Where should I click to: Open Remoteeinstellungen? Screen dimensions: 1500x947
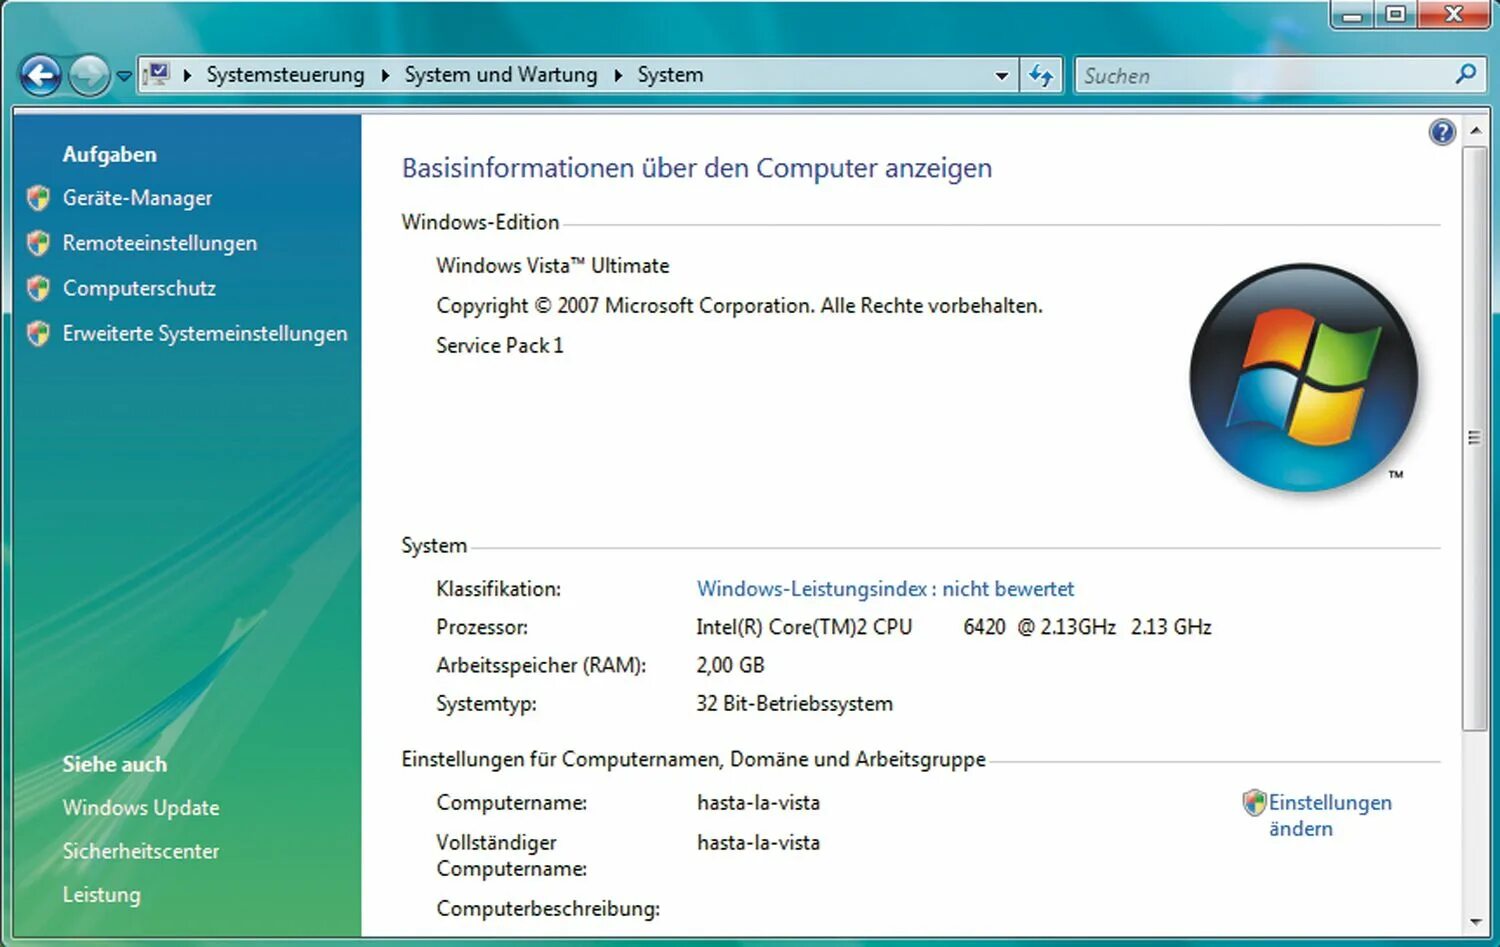point(160,243)
